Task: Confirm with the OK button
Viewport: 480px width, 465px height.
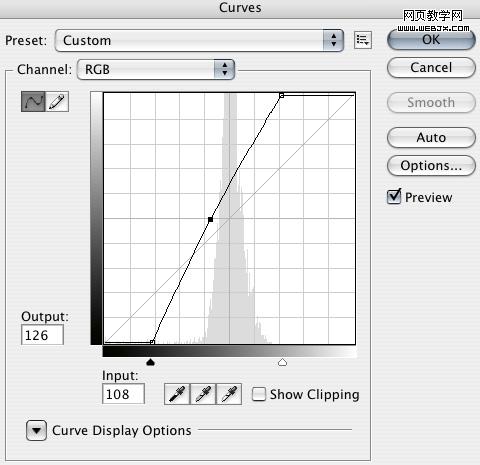Action: coord(431,40)
